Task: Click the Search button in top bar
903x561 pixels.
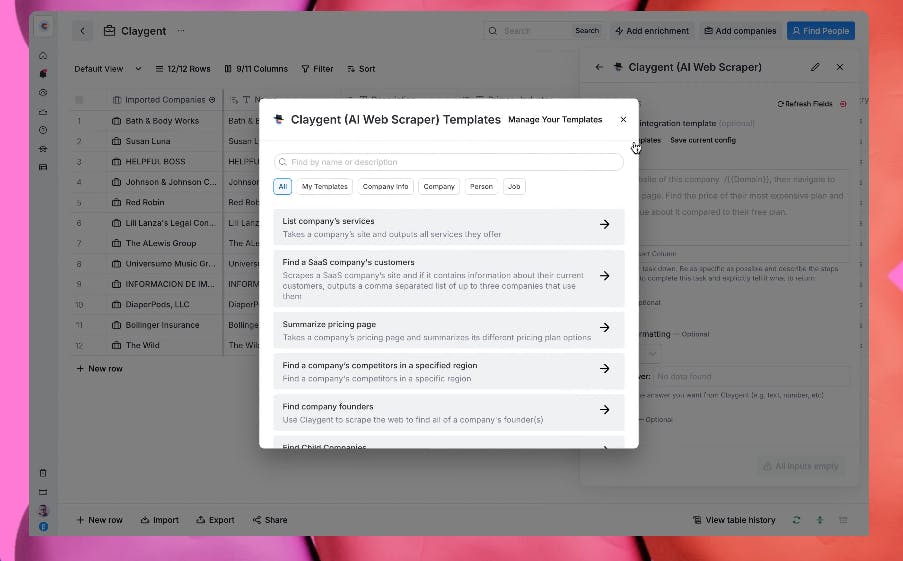Action: click(x=587, y=31)
